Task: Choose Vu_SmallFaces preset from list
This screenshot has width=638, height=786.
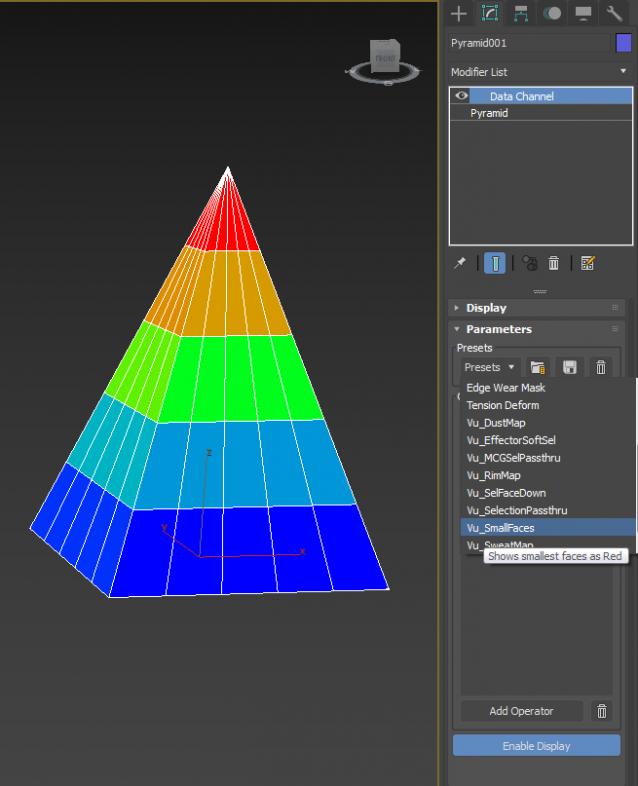Action: [x=501, y=527]
